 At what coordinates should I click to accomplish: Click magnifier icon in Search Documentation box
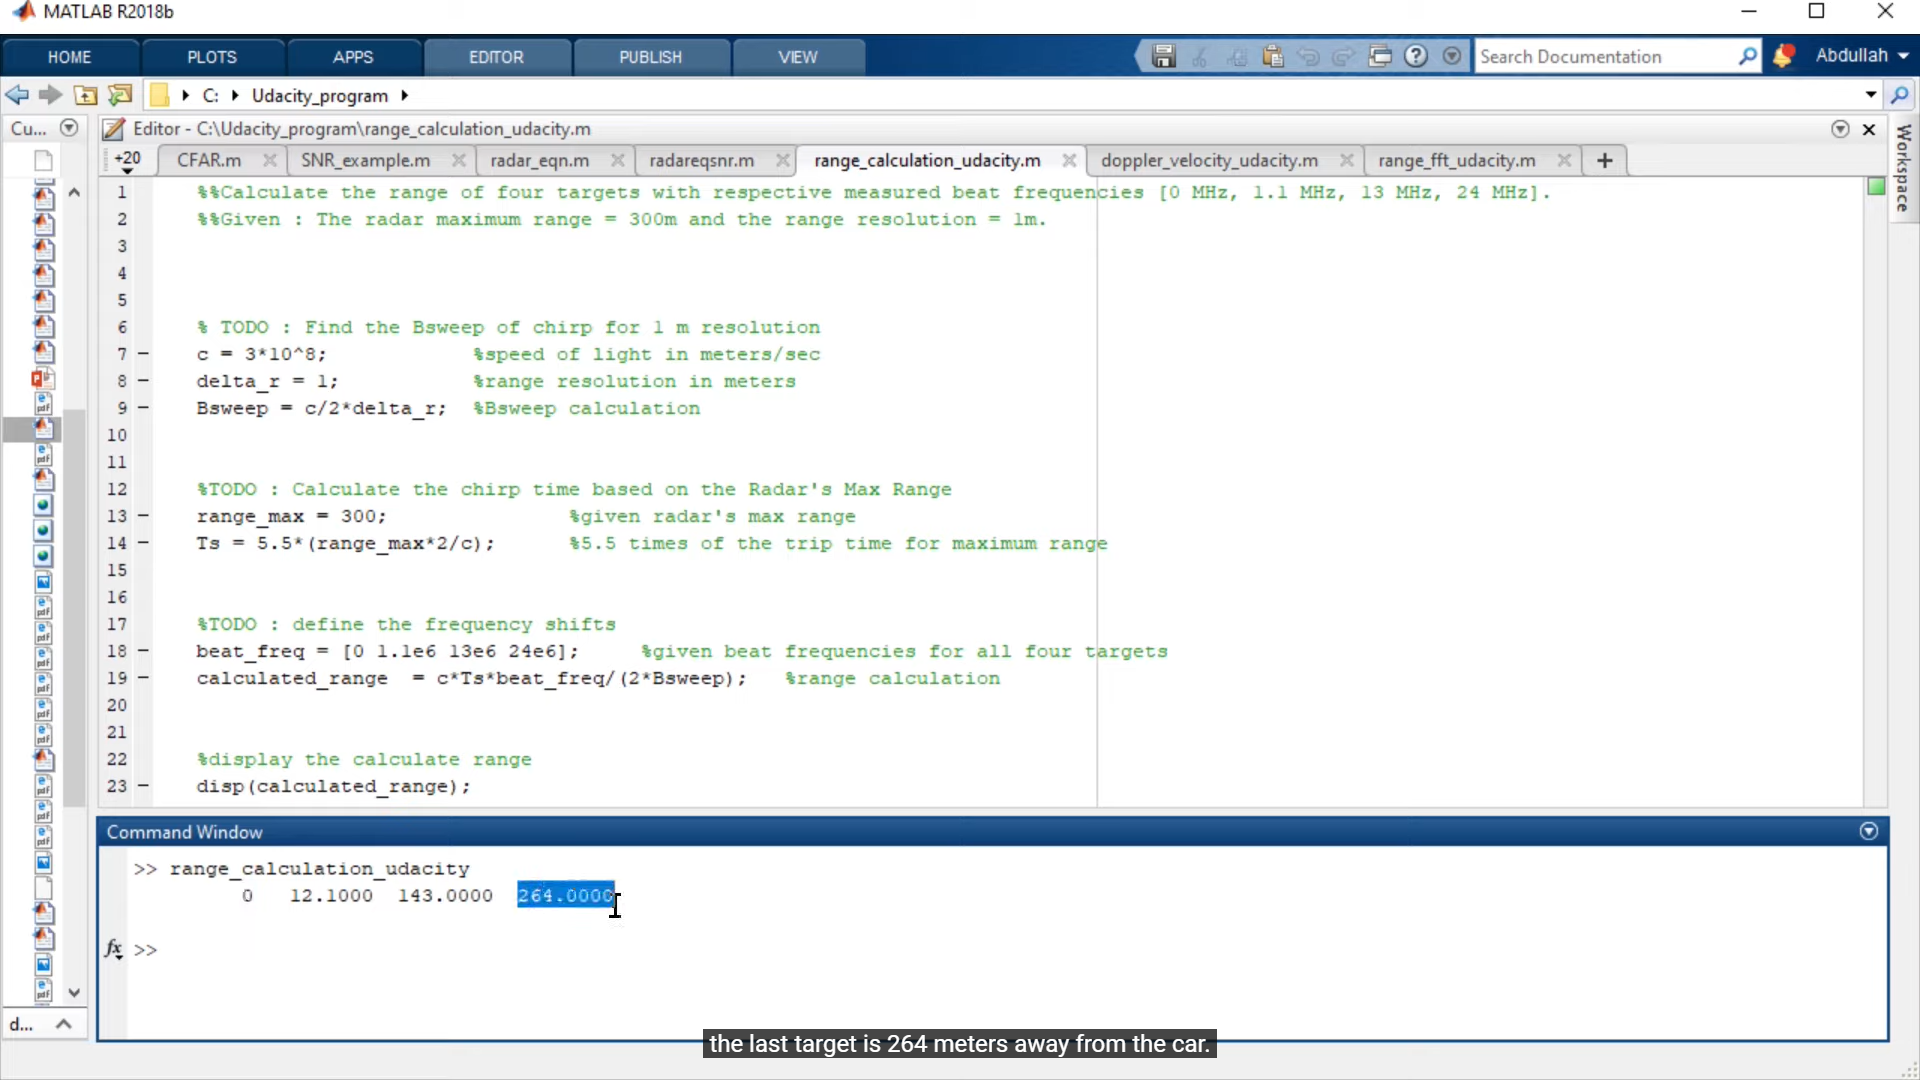click(1747, 56)
